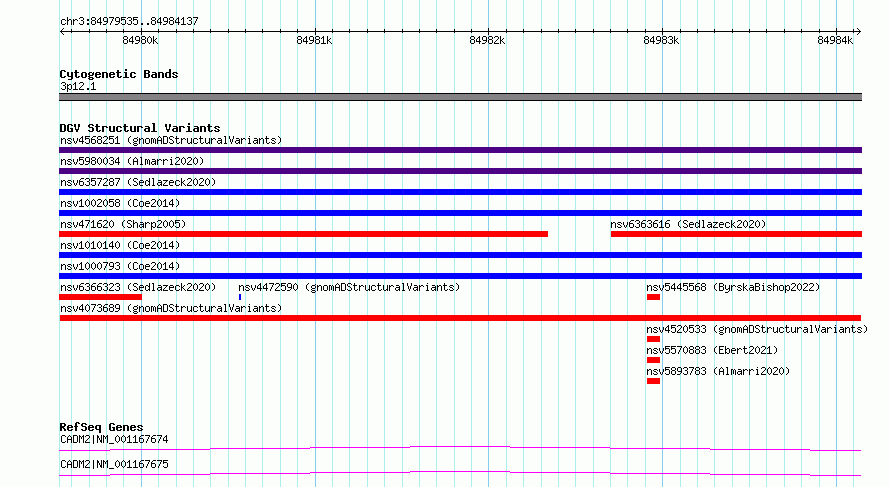The width and height of the screenshot is (890, 487).
Task: Click the 84983k ruler tick label
Action: [x=661, y=40]
